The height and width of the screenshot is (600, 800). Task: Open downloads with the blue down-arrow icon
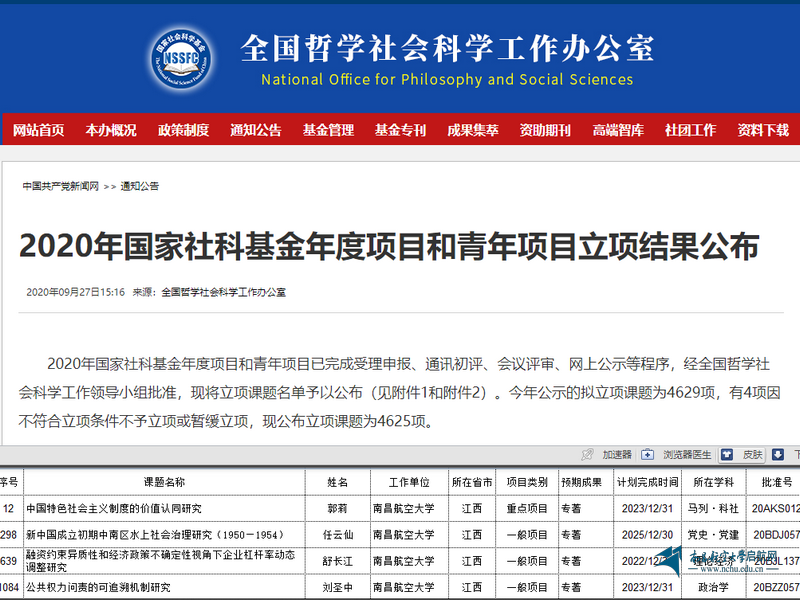(778, 453)
